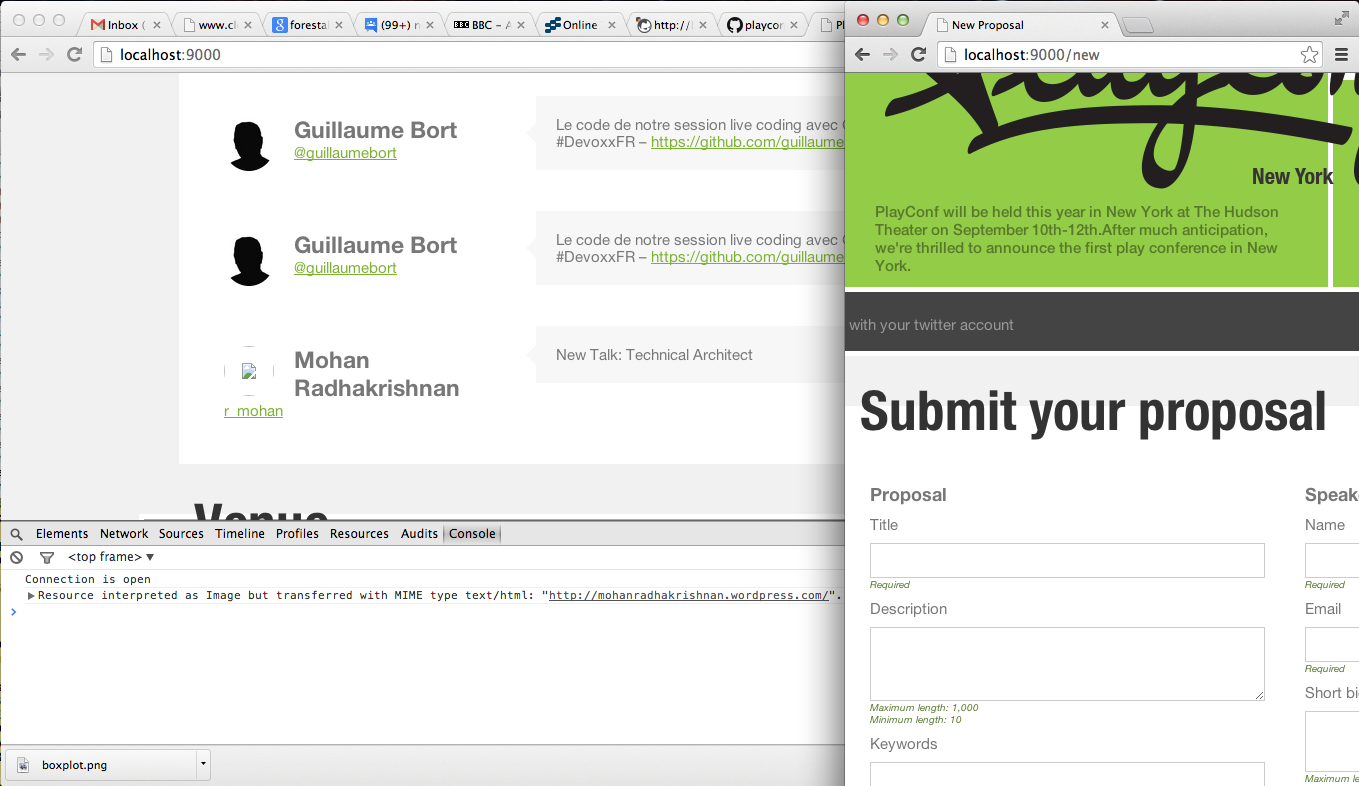Open the Elements tab in DevTools
This screenshot has height=786, width=1359.
pyautogui.click(x=62, y=534)
